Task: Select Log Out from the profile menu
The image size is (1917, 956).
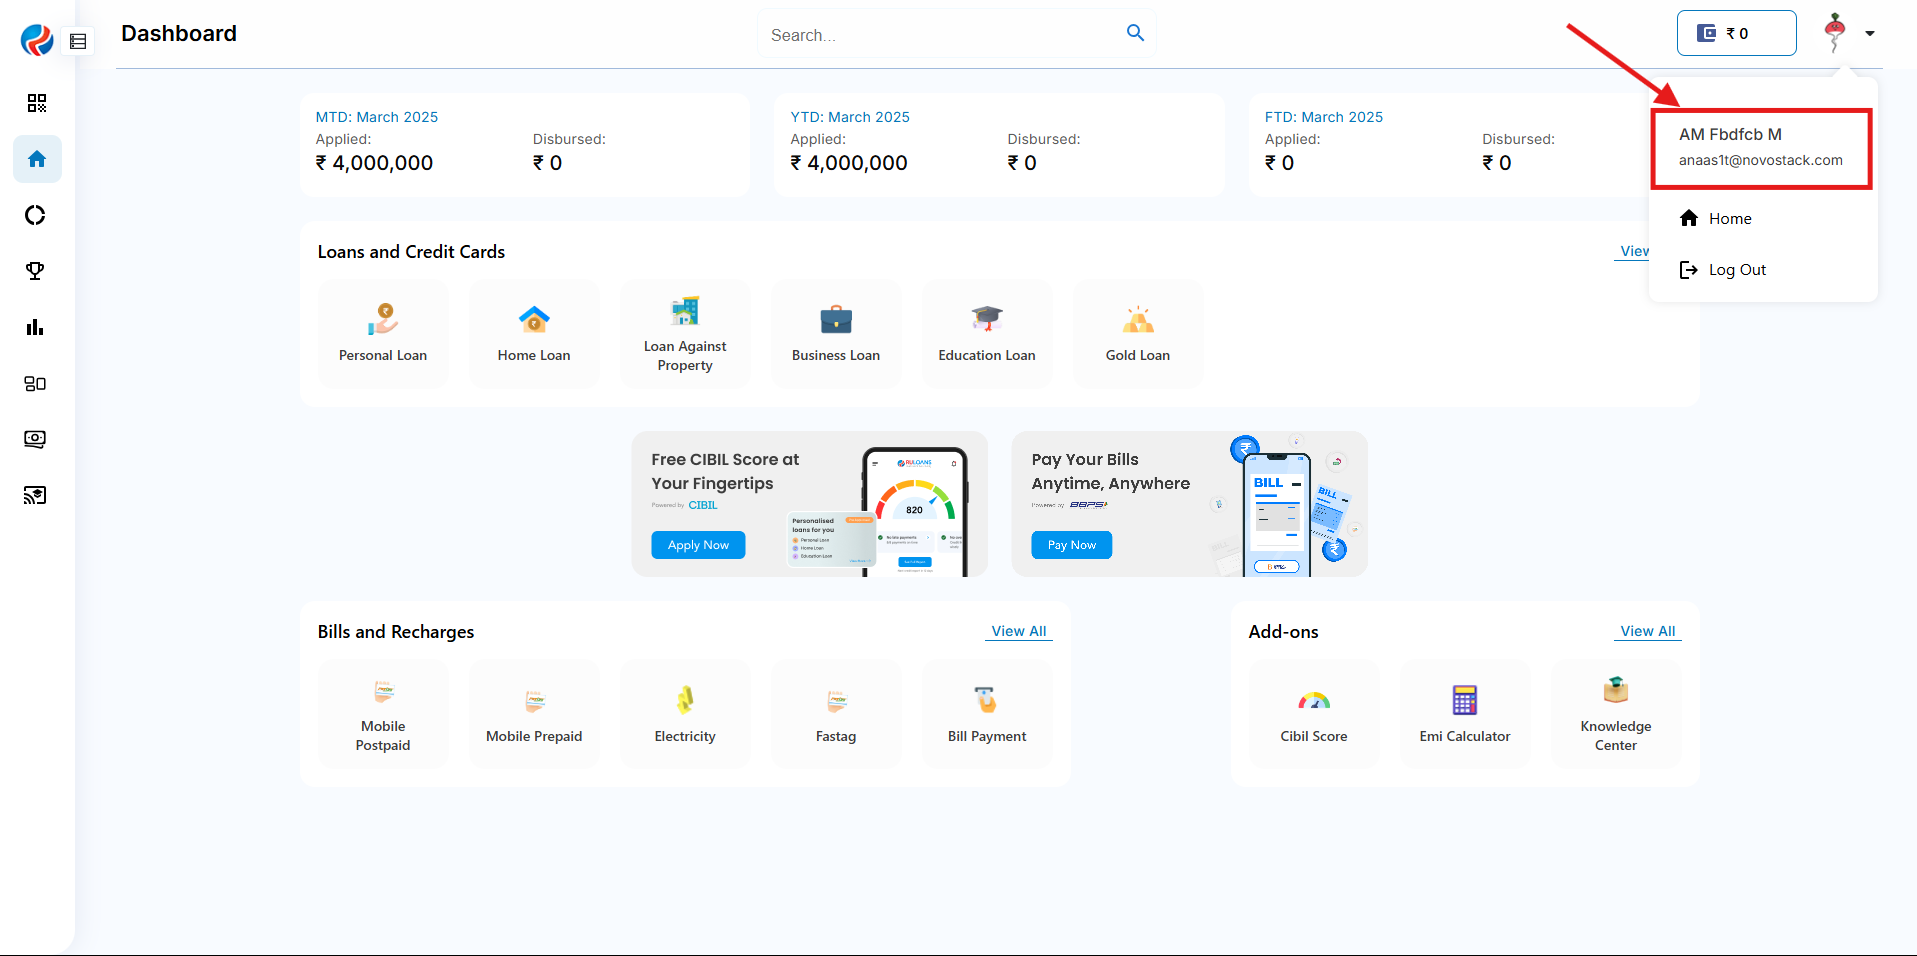Action: [1736, 270]
